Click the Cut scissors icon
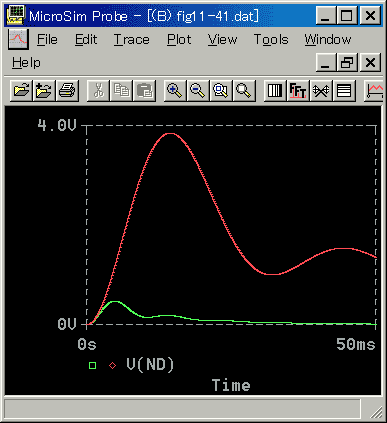 pos(98,90)
